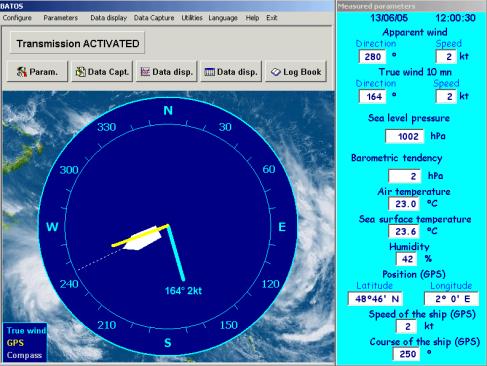
Task: Open the Configure menu
Action: click(17, 18)
